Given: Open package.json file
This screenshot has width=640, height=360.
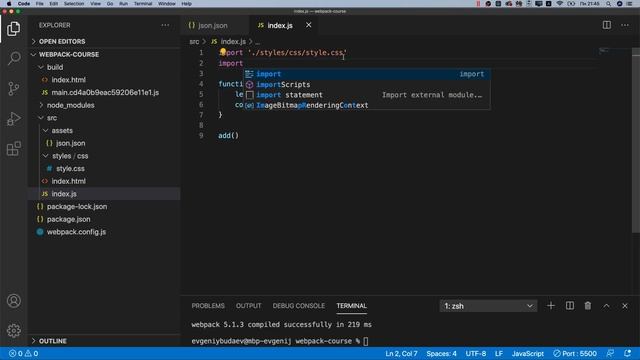Looking at the screenshot, I should coord(104,219).
